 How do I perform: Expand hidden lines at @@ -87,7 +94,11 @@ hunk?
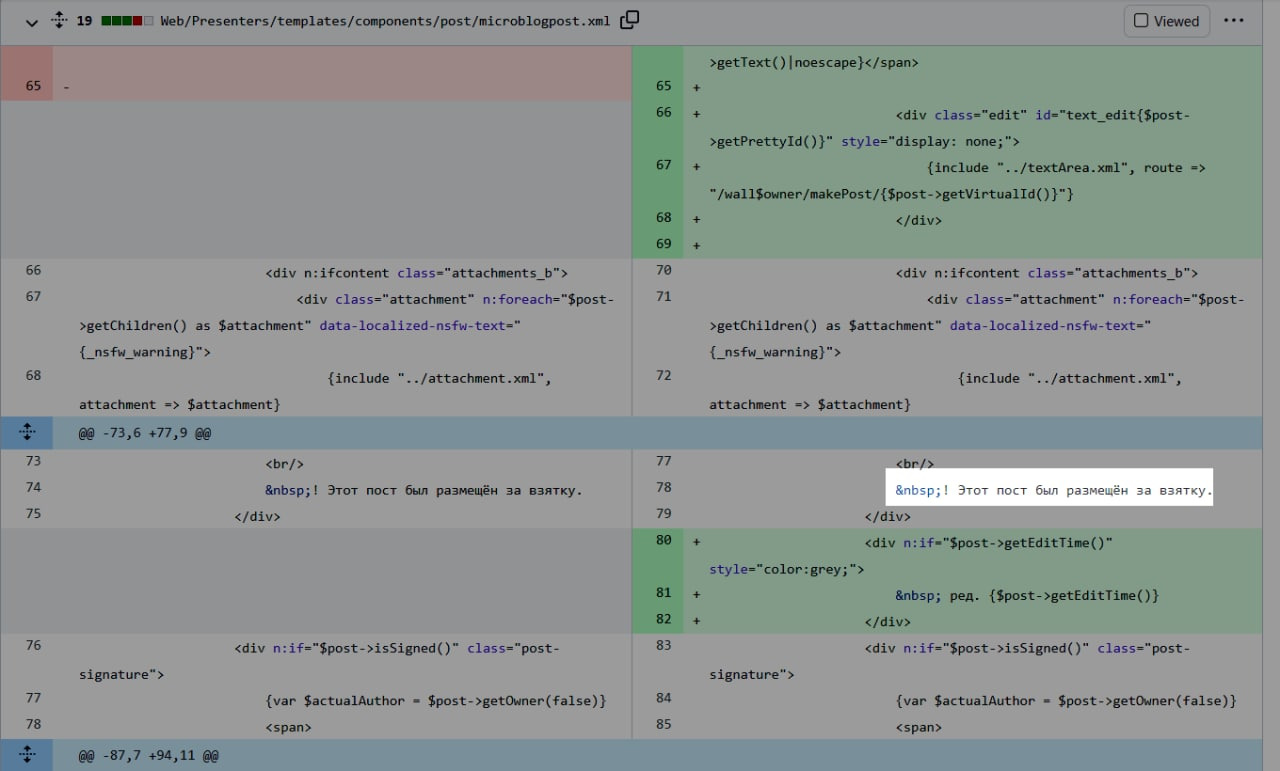pos(27,755)
